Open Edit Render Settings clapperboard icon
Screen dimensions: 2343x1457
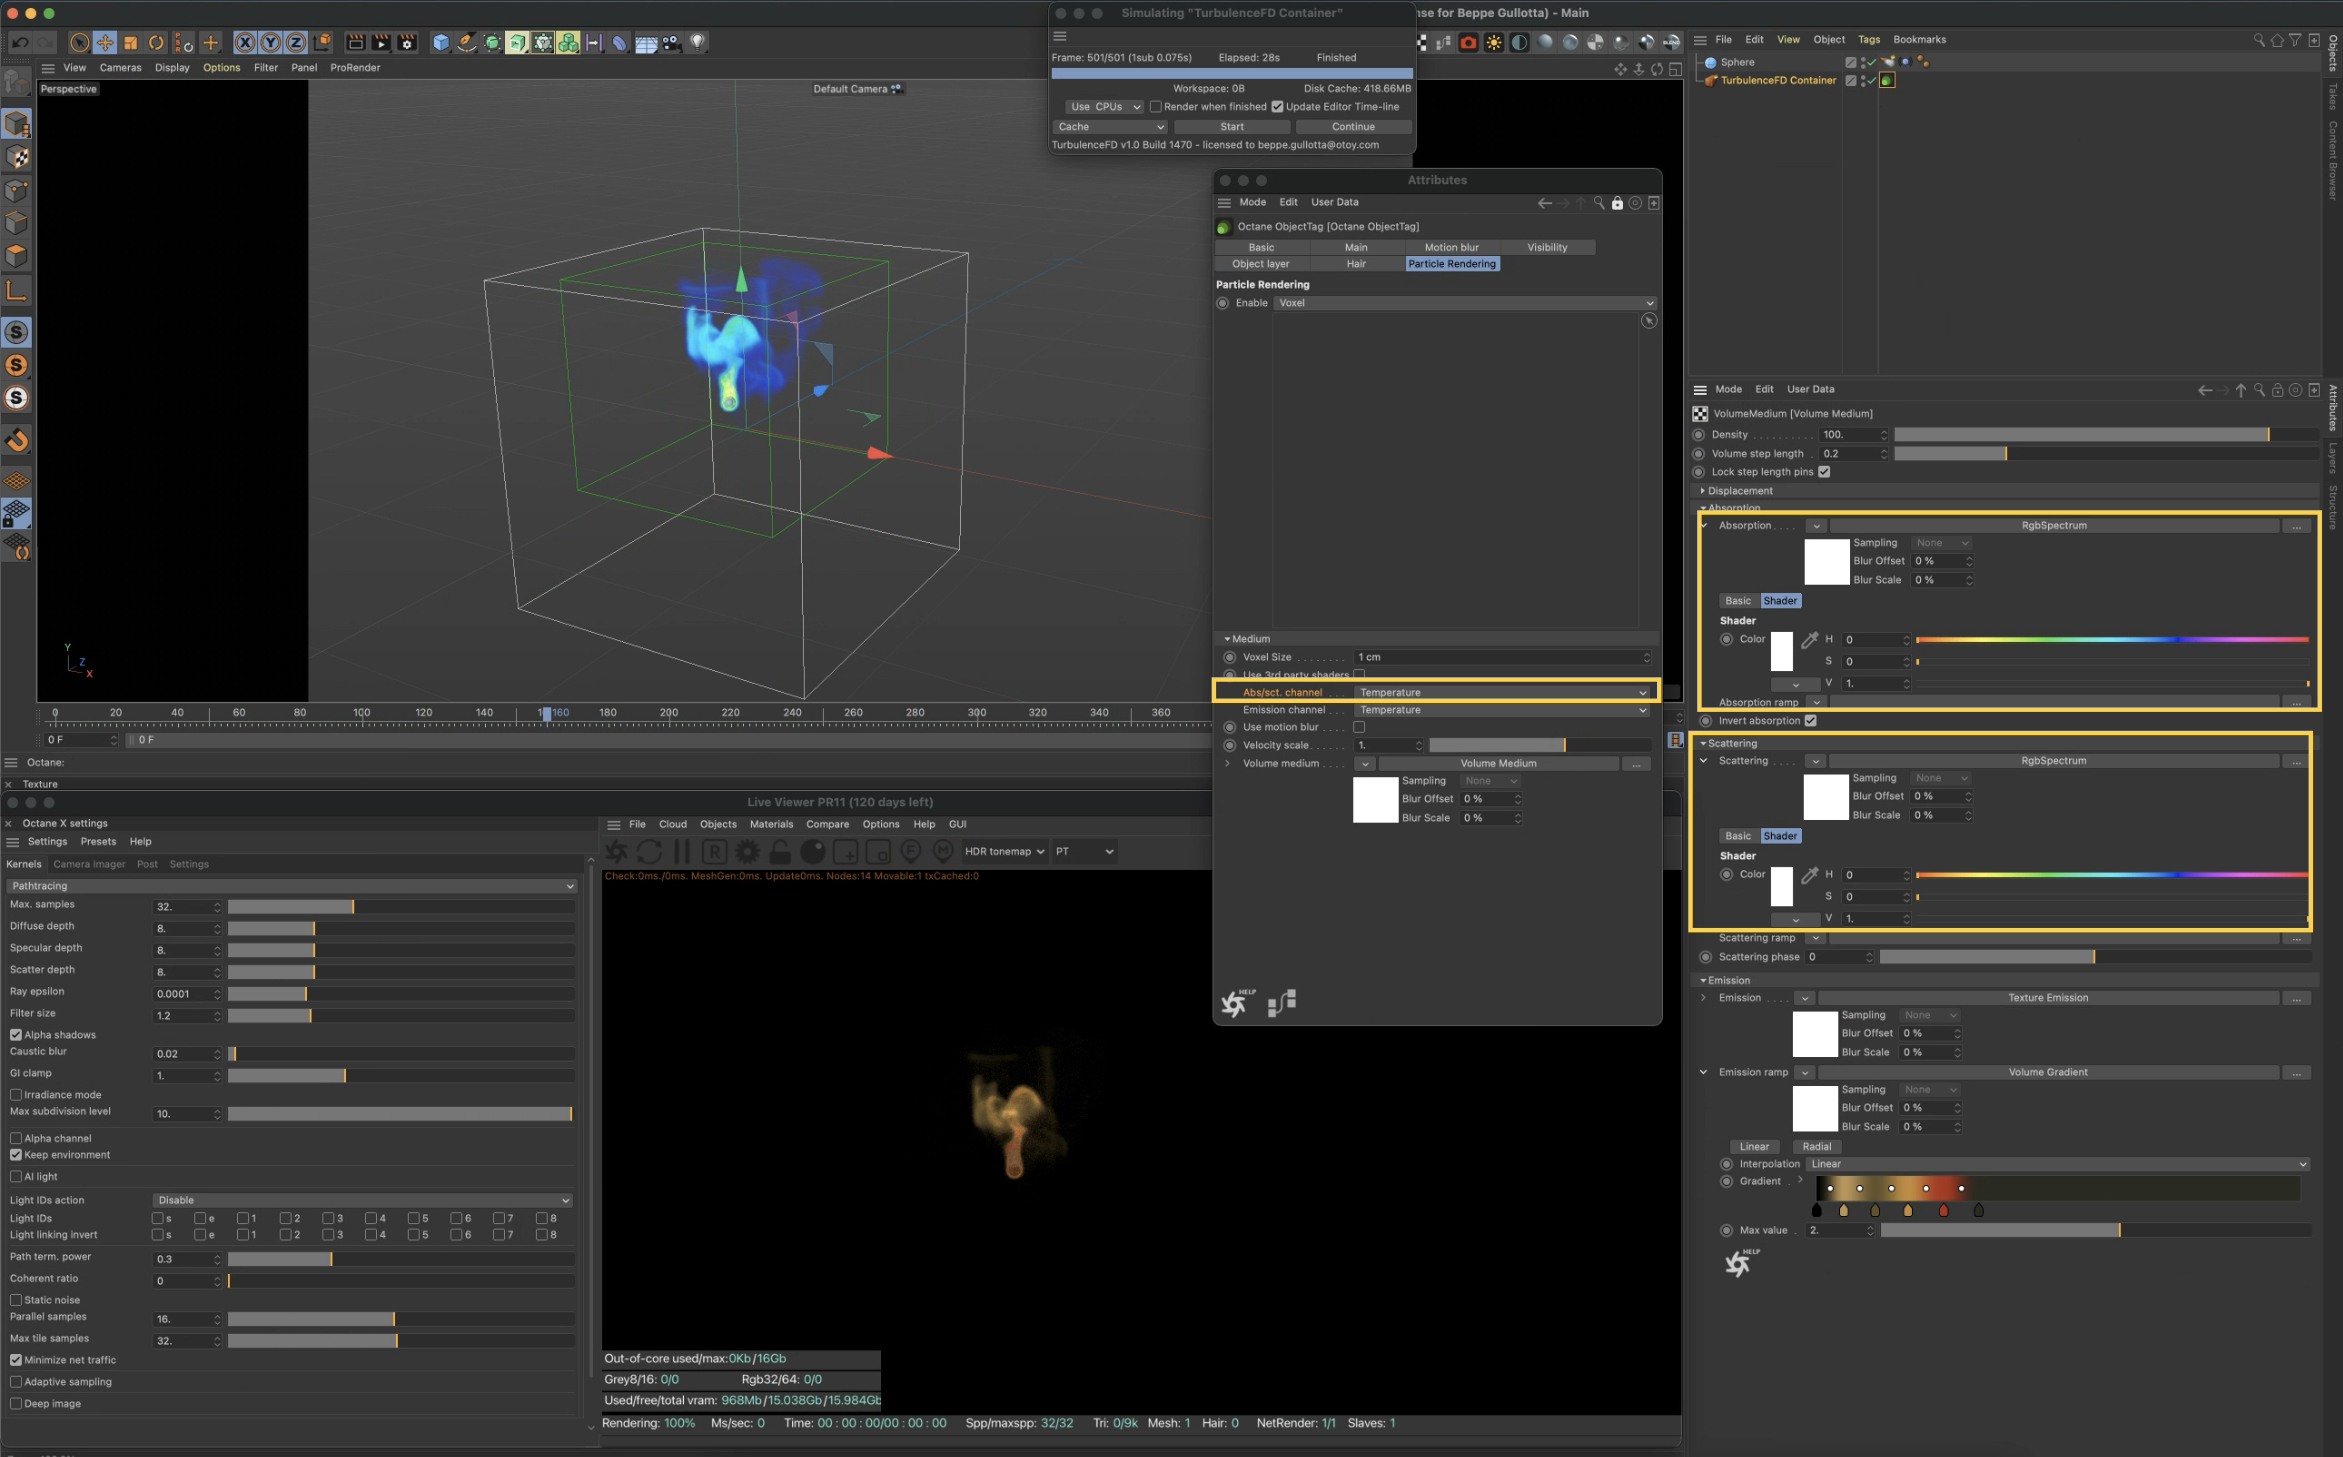click(x=407, y=42)
